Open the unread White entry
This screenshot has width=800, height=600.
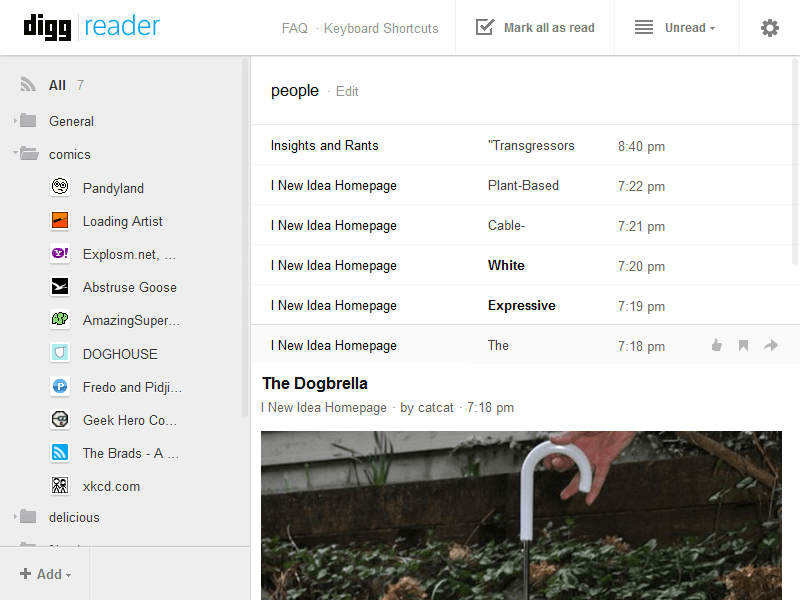click(524, 265)
